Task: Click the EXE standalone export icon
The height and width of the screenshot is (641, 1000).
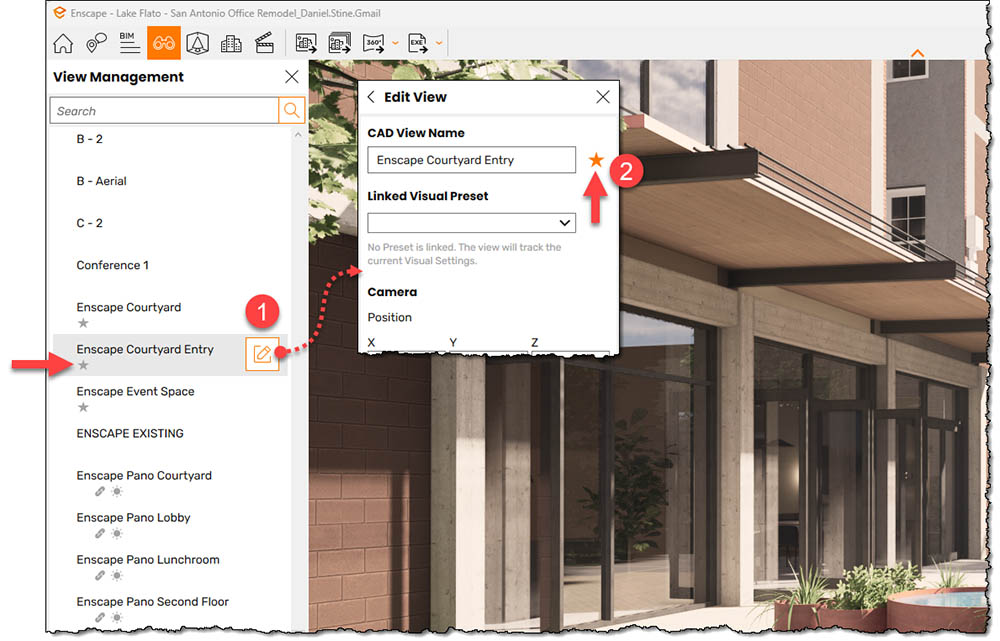Action: [418, 43]
